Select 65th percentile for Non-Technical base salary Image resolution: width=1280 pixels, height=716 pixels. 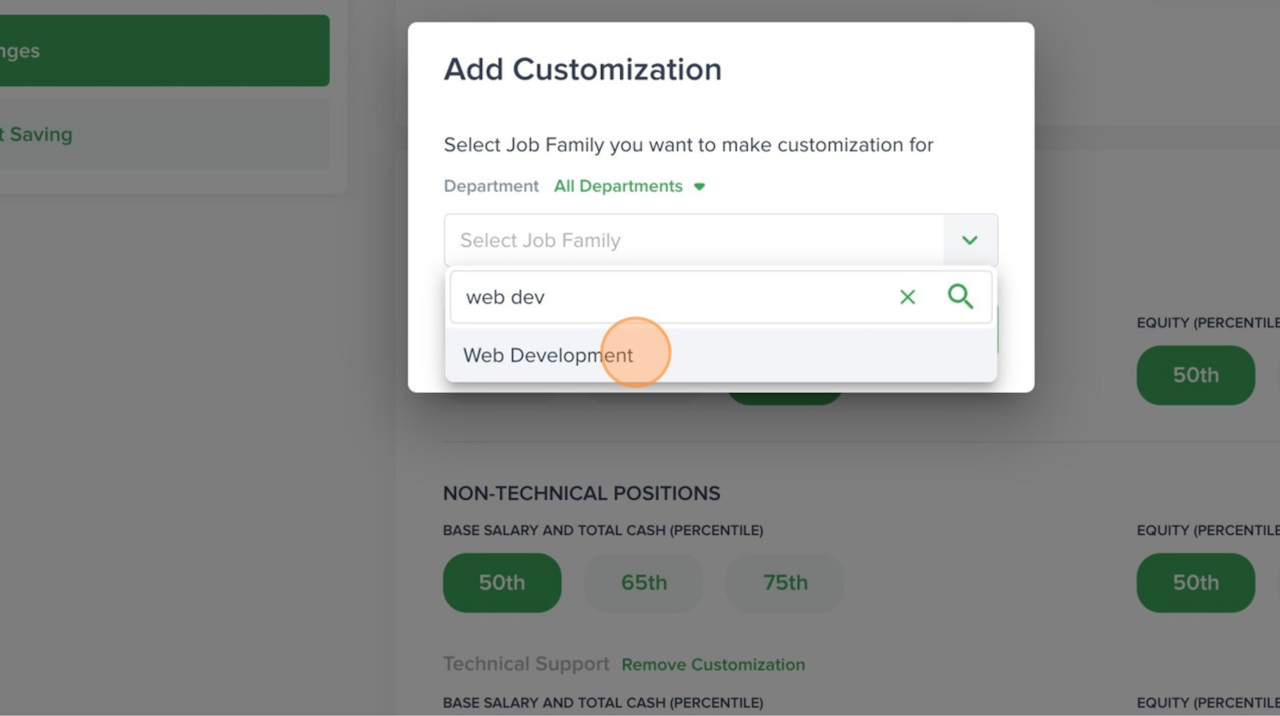[x=643, y=583]
